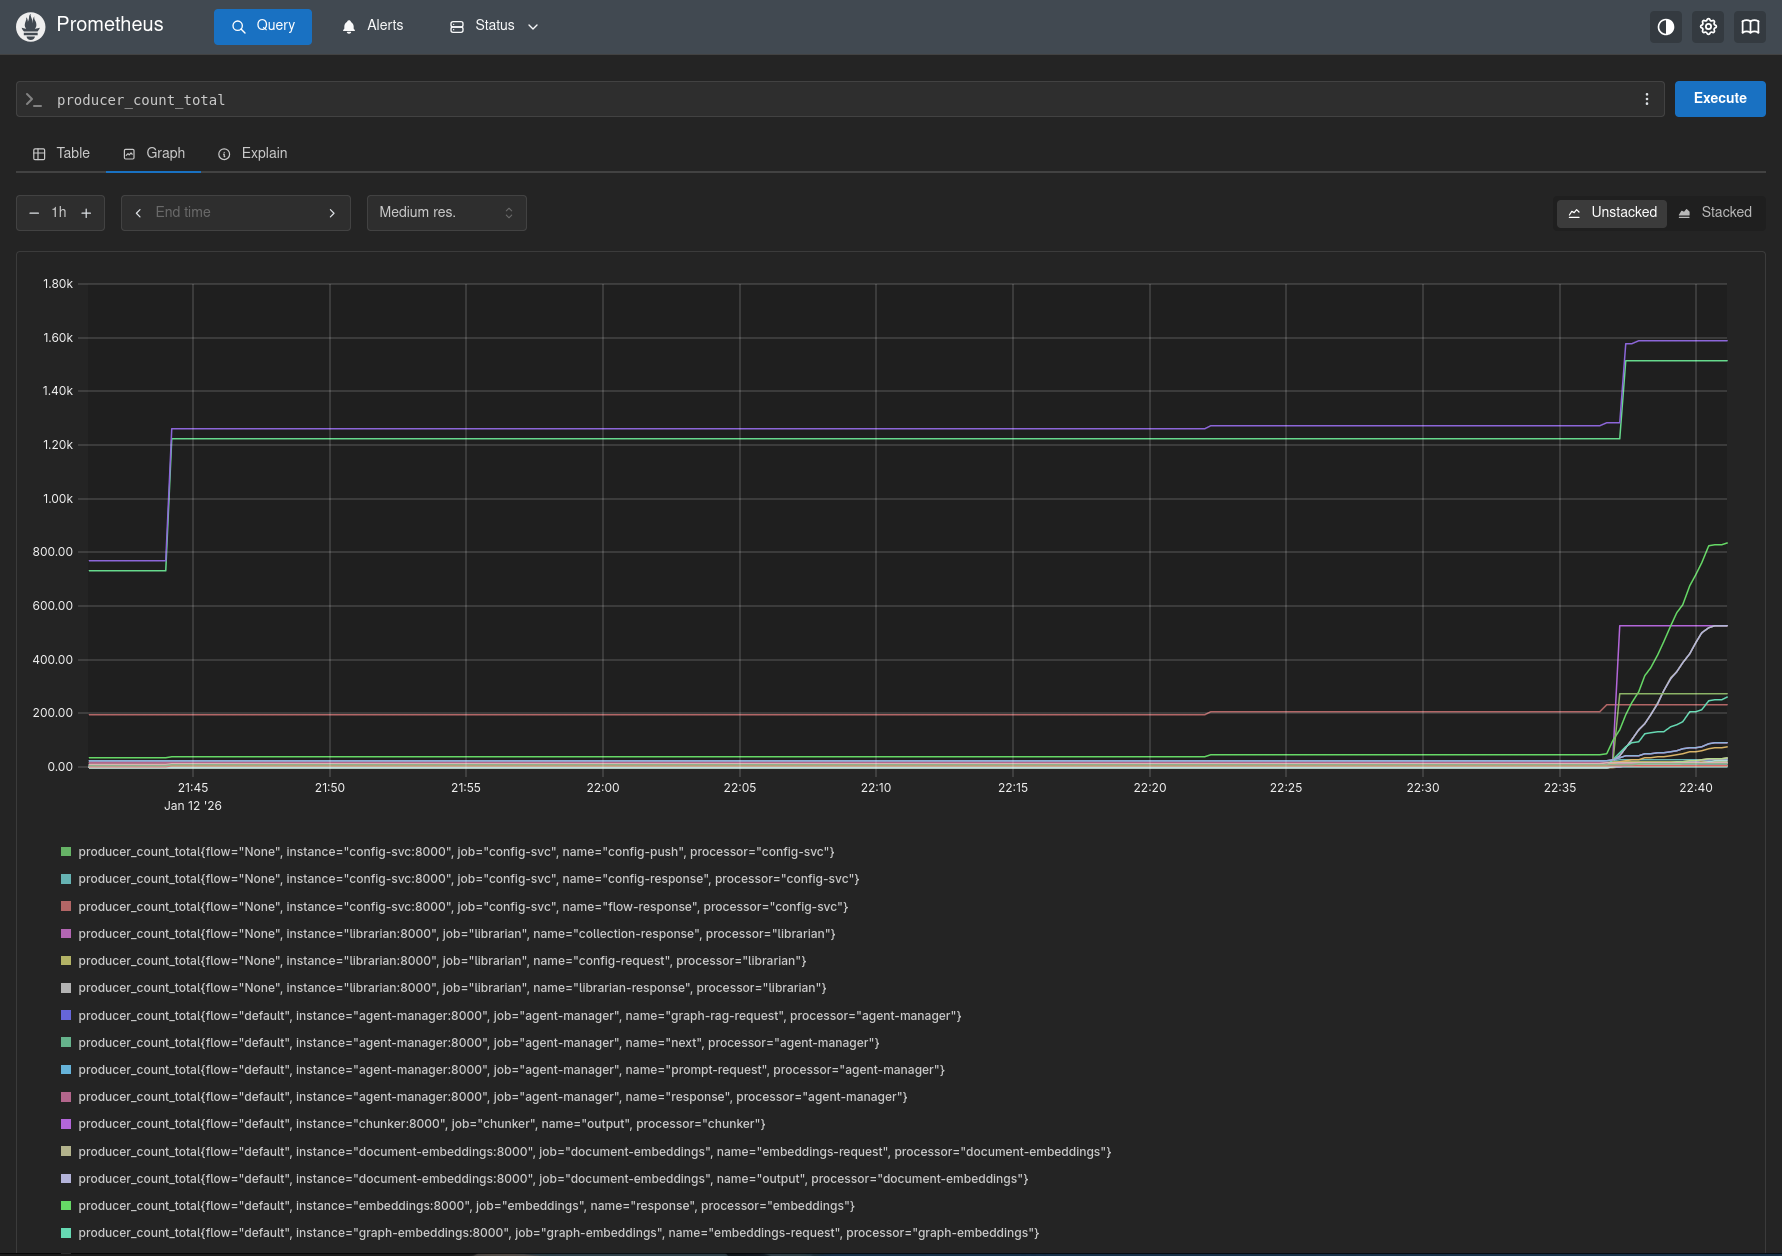Toggle dark mode with the contrast icon
Image resolution: width=1782 pixels, height=1256 pixels.
[x=1665, y=27]
